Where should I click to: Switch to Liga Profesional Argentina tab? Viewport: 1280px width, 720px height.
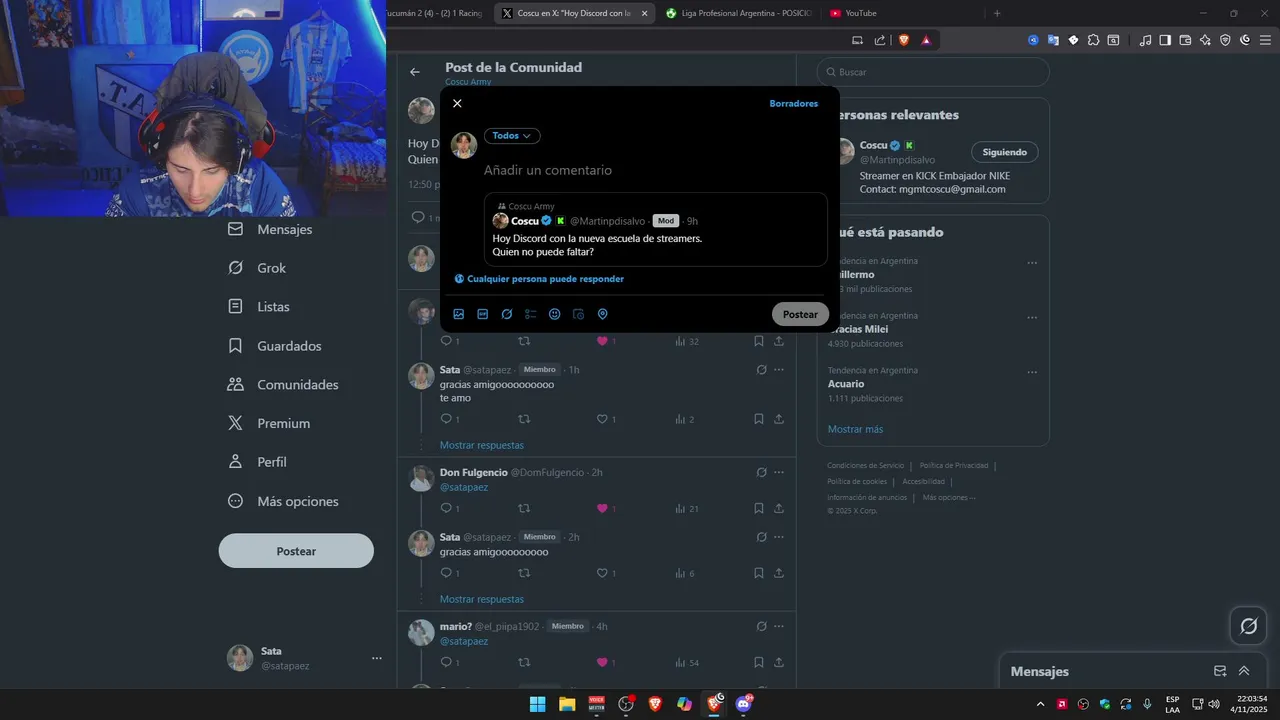[738, 13]
